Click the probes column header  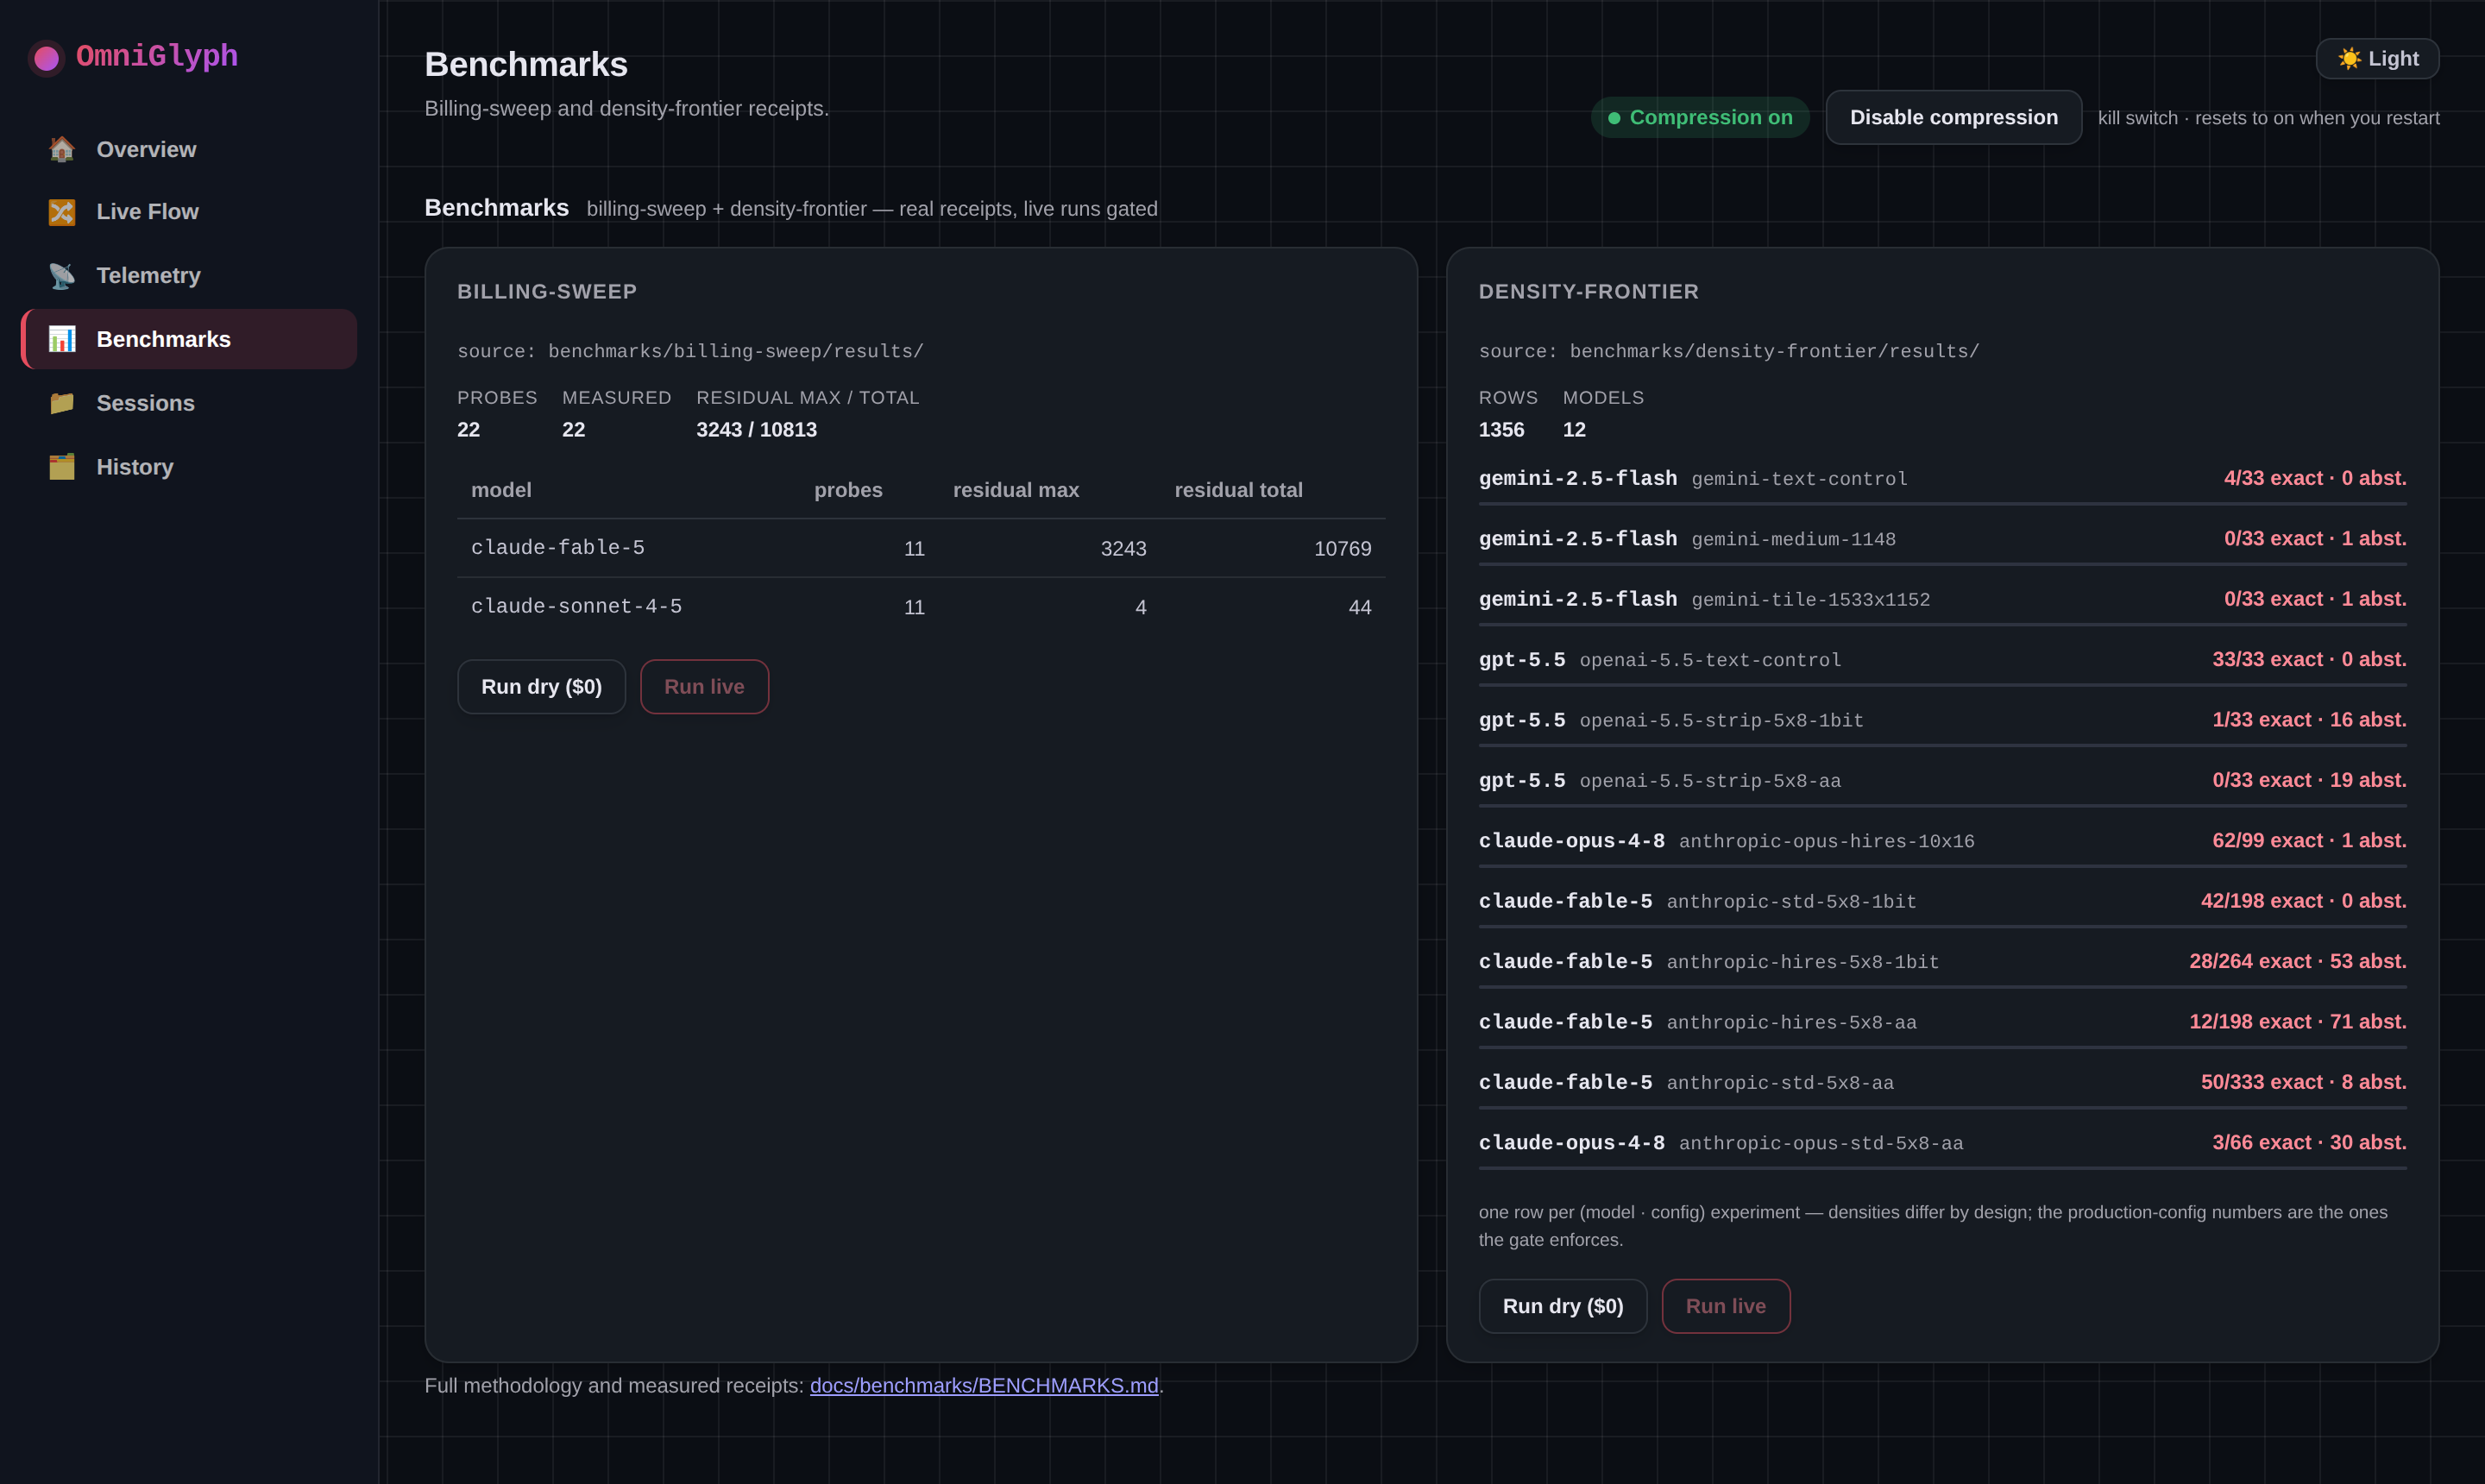[x=848, y=490]
